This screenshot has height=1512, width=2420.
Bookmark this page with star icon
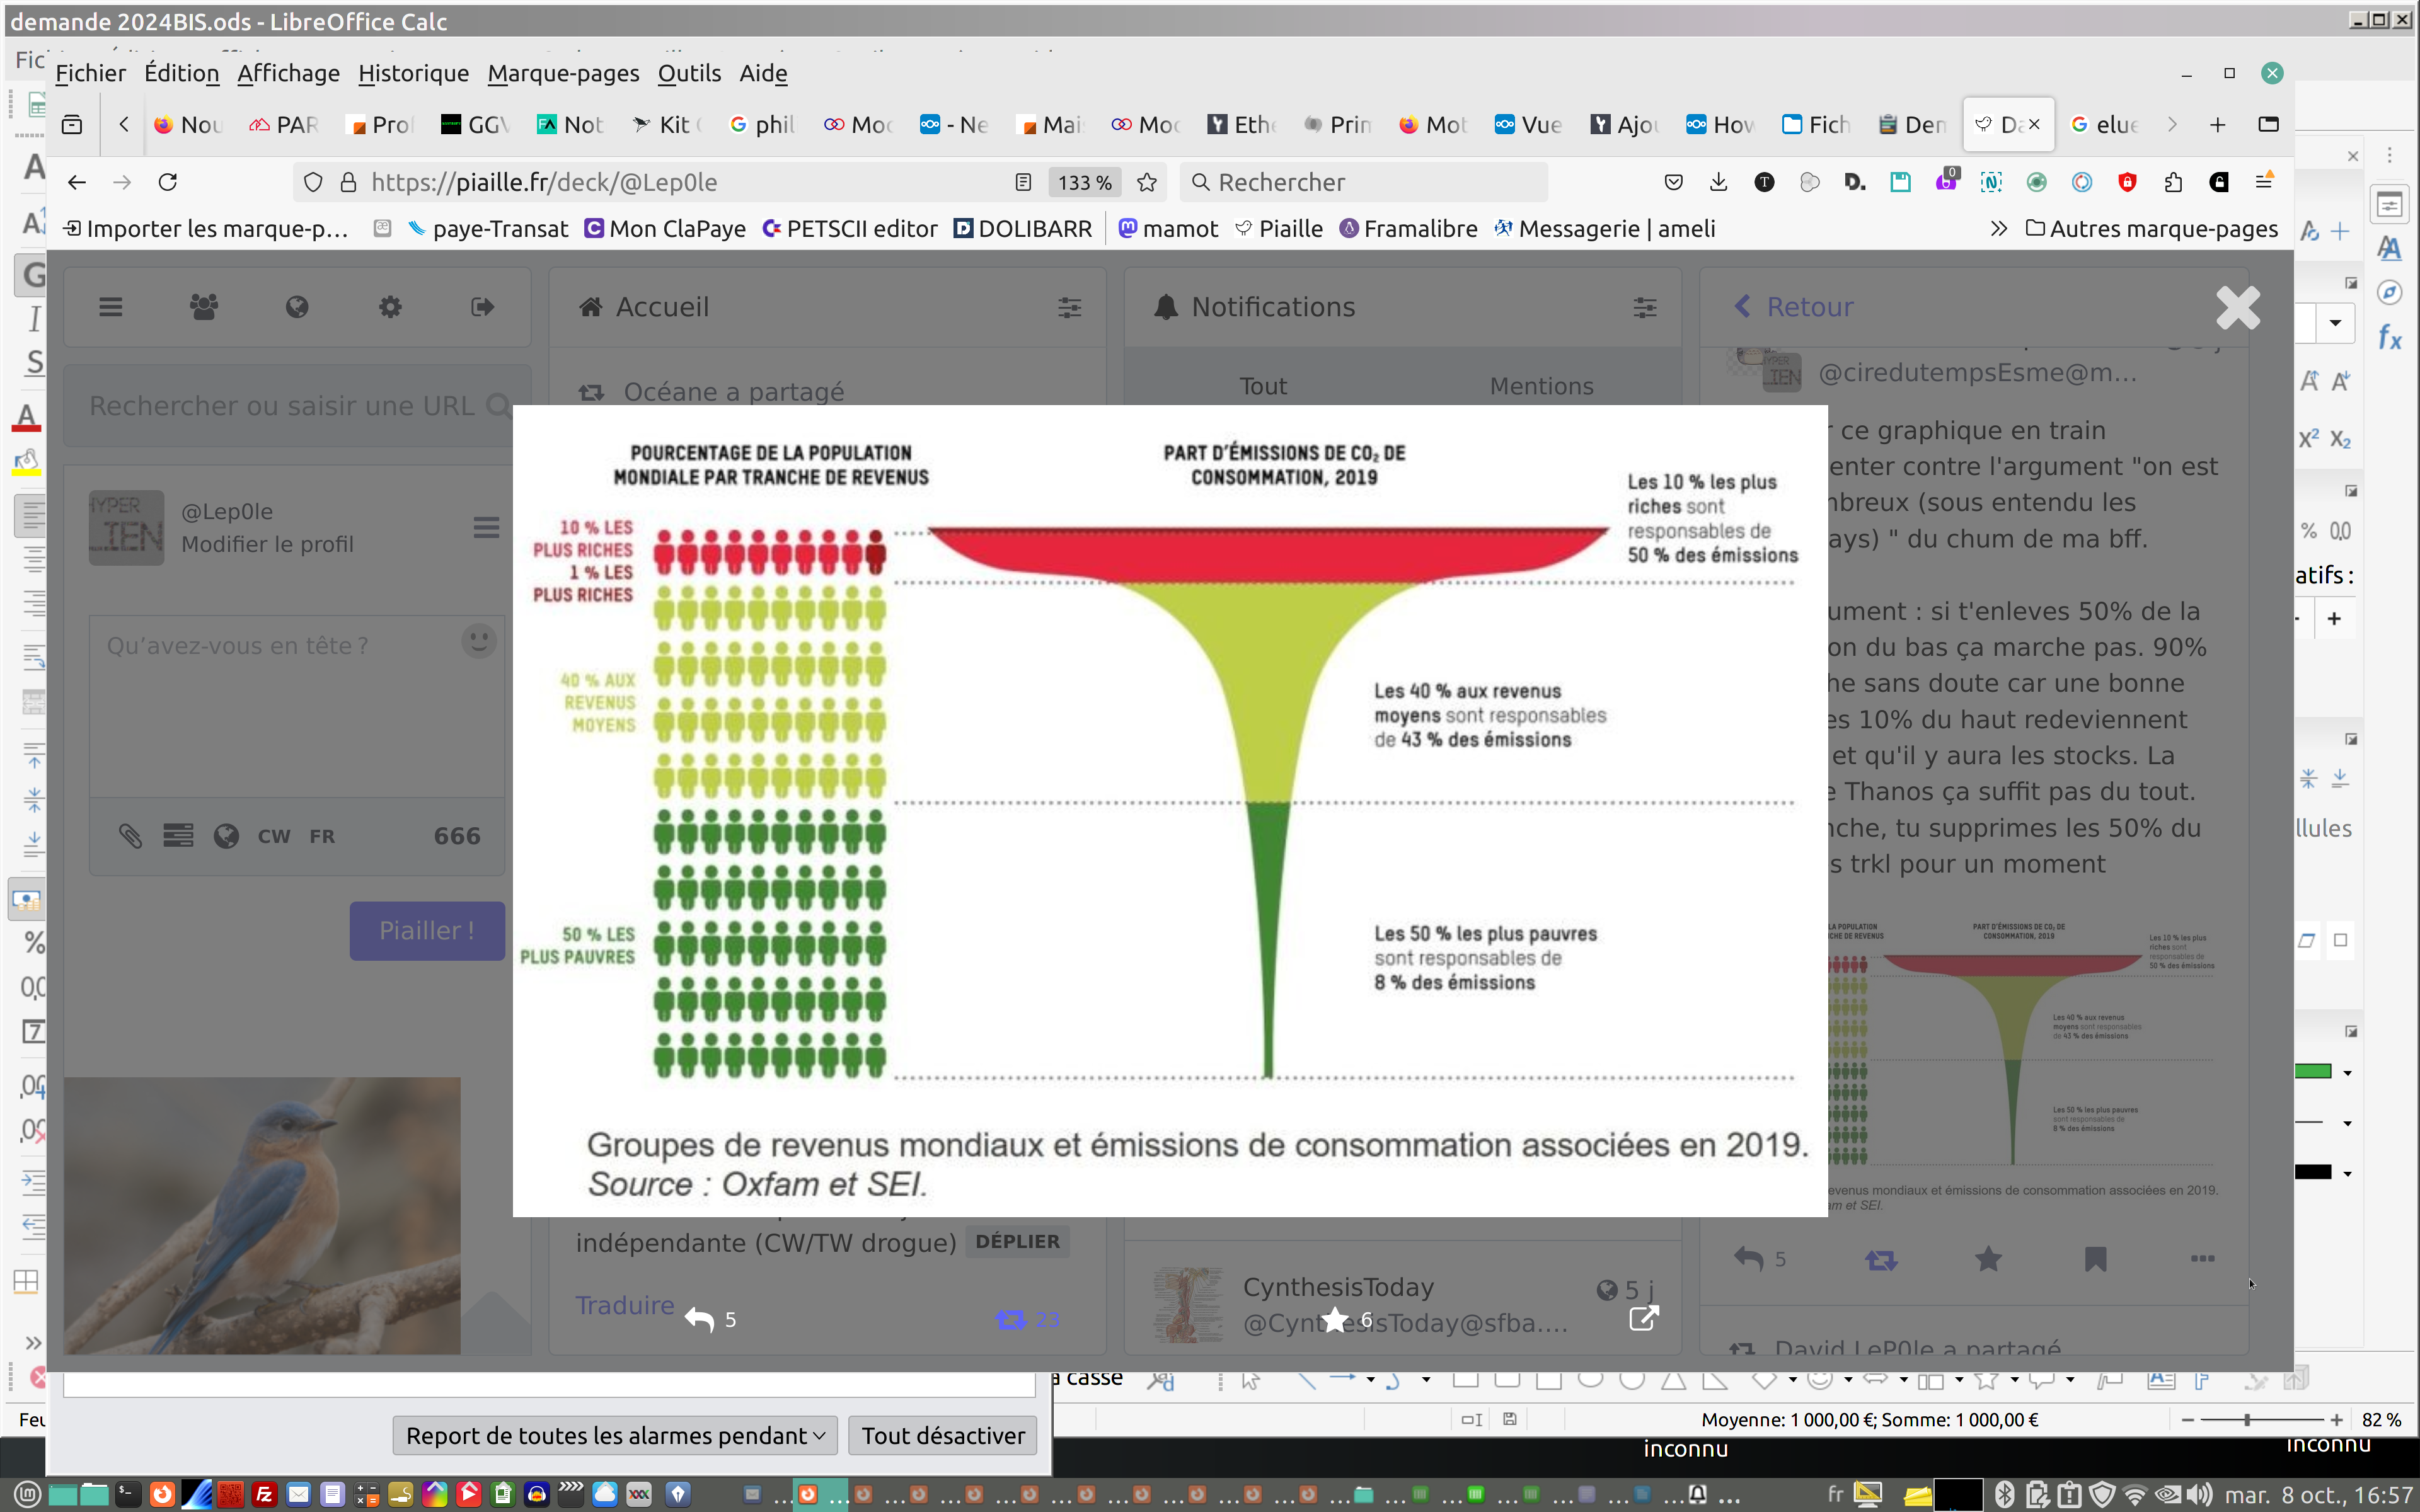click(1147, 182)
